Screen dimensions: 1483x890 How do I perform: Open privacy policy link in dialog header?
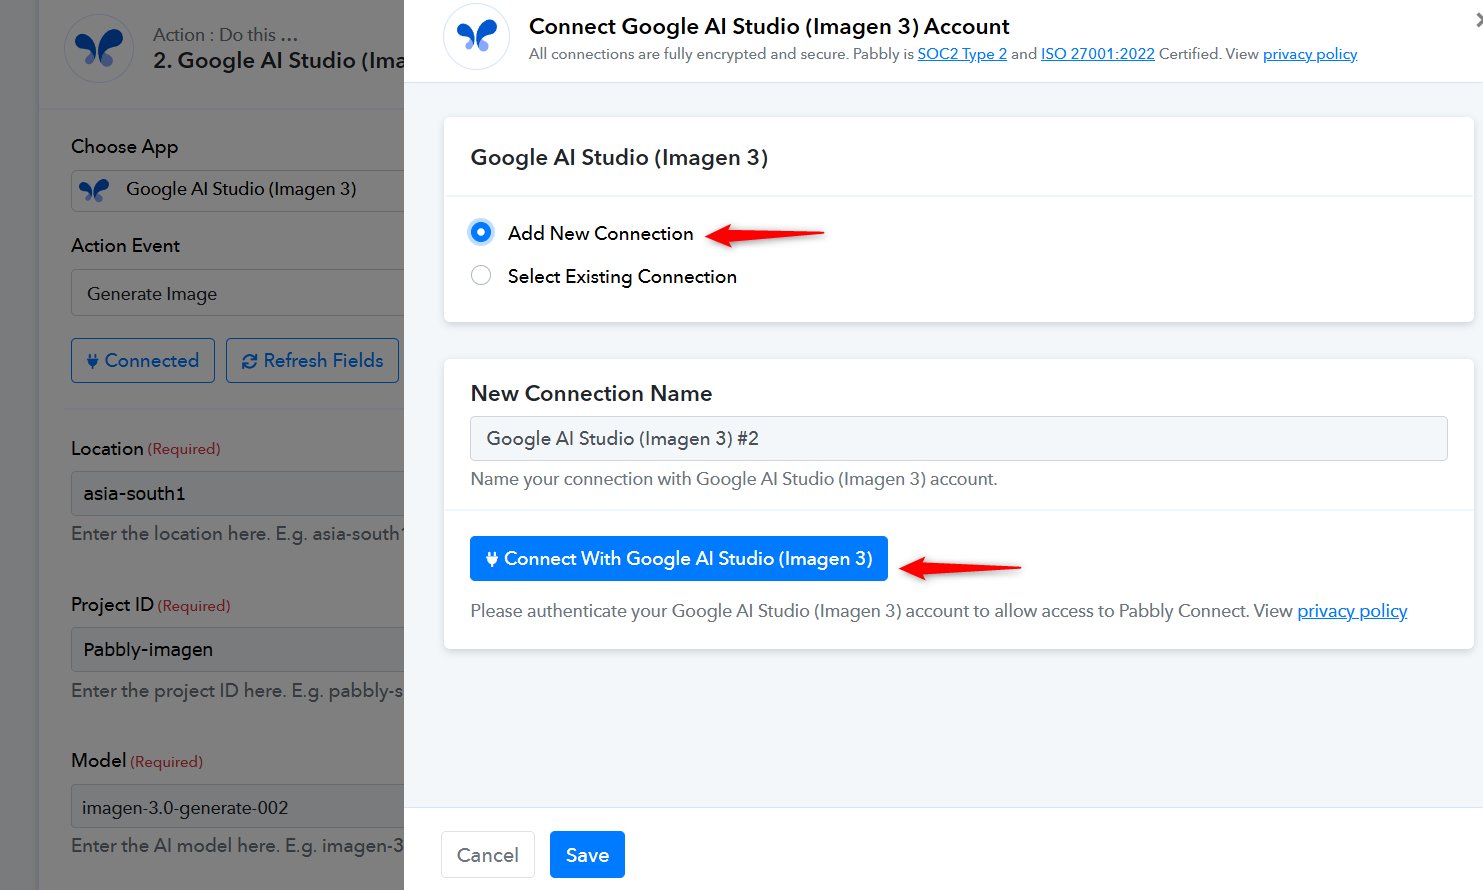(x=1309, y=54)
